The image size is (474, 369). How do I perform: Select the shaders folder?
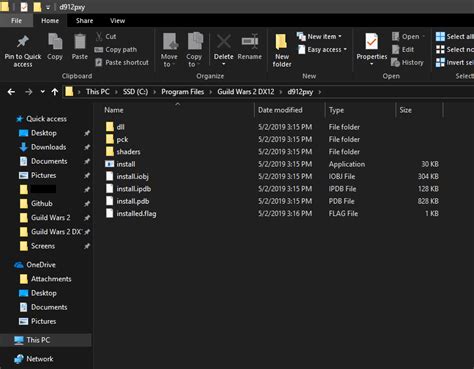(128, 152)
